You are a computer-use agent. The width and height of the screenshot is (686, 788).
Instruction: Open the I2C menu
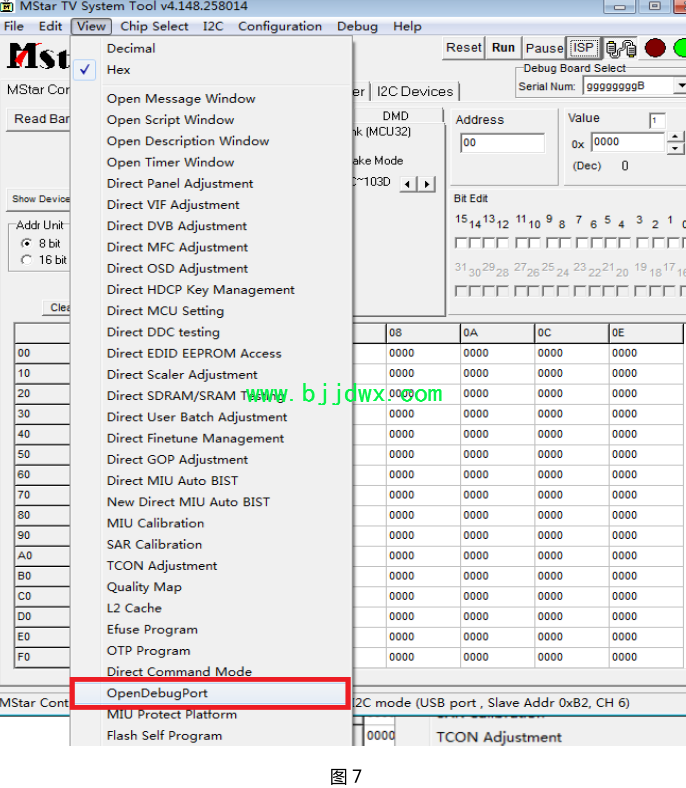click(x=213, y=26)
